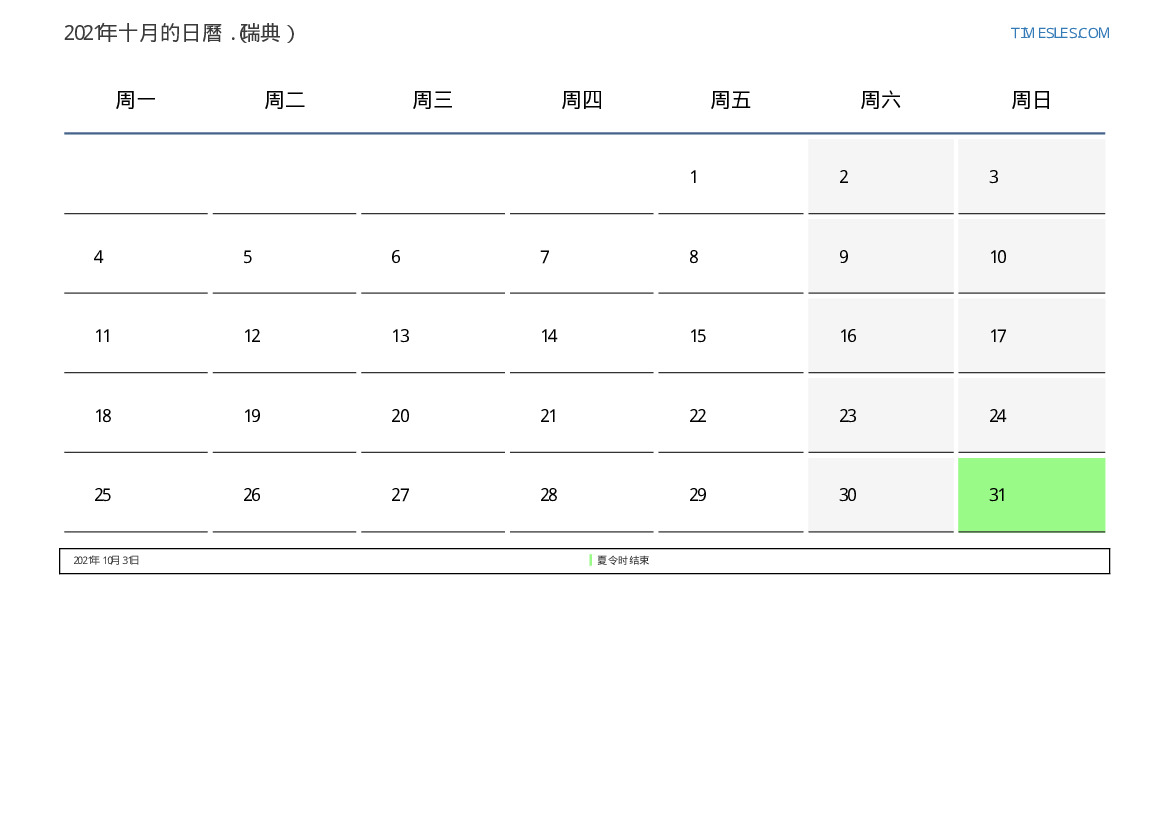
Task: Select the date 10 cell
Action: [1031, 257]
